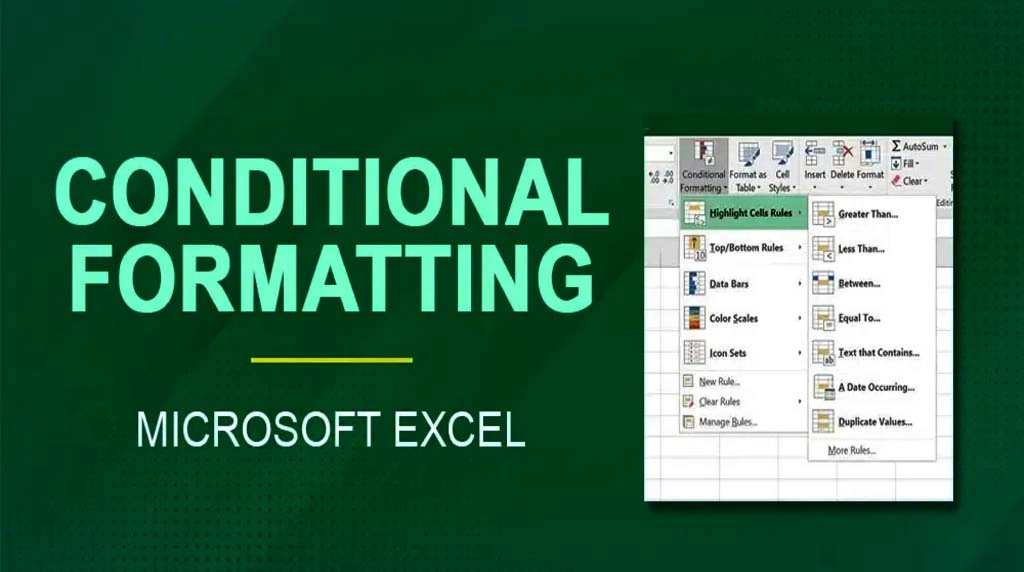Choose the Equal To... label
This screenshot has height=572, width=1024.
859,318
